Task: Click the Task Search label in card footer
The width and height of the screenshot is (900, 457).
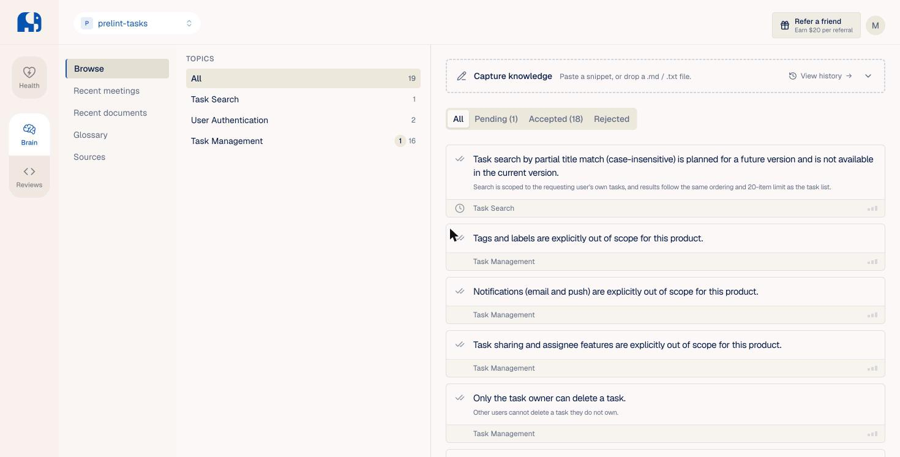Action: click(x=494, y=208)
